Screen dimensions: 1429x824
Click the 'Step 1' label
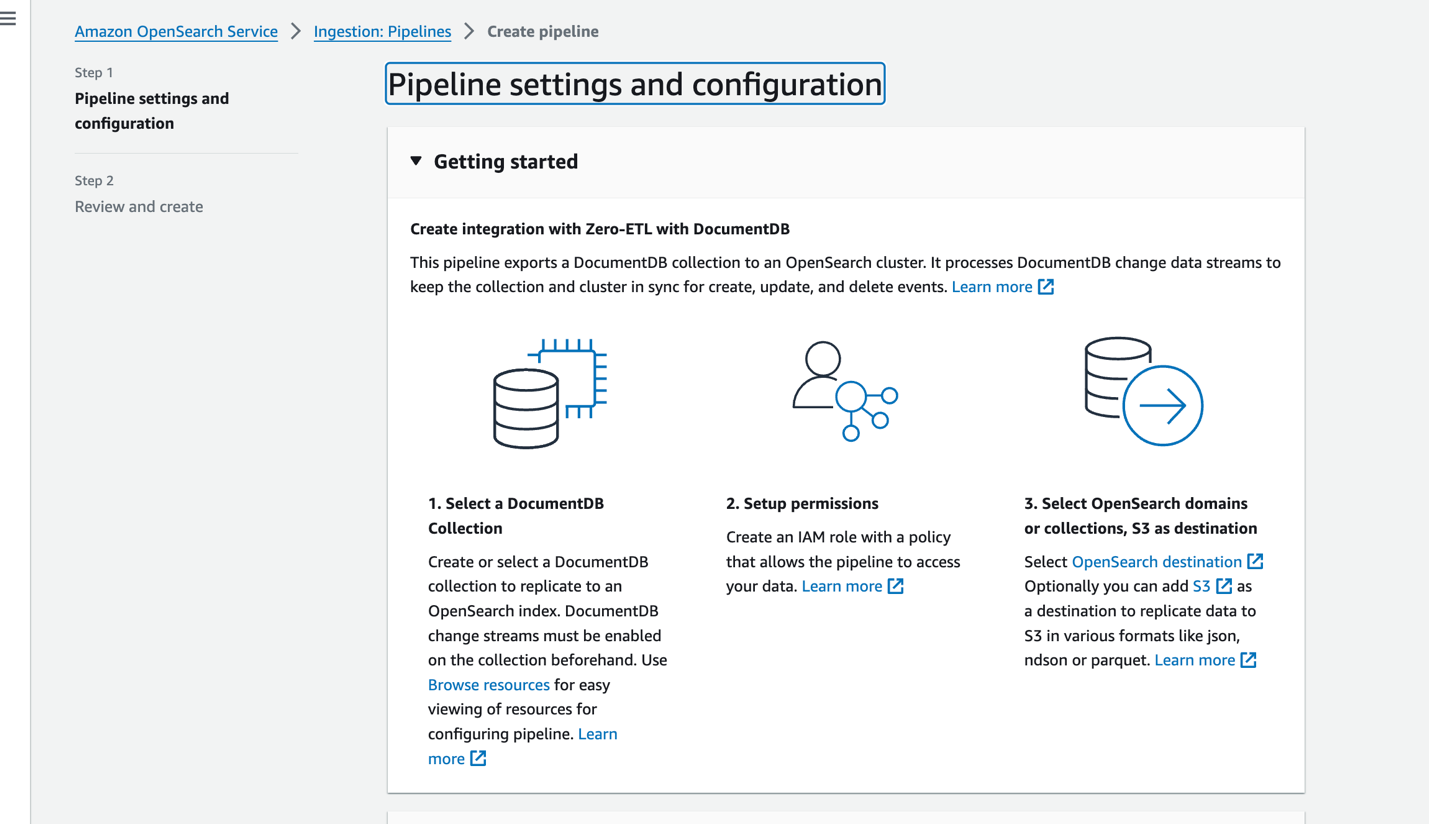[94, 73]
